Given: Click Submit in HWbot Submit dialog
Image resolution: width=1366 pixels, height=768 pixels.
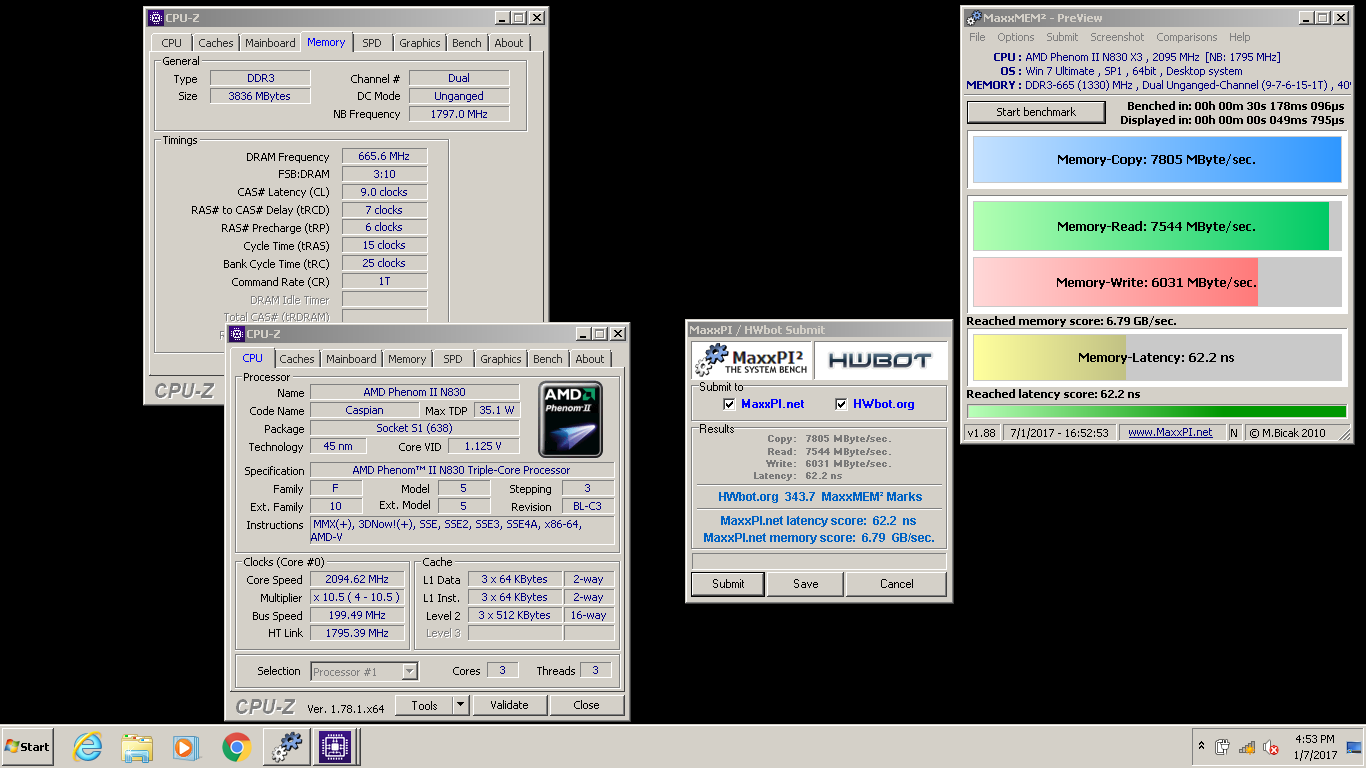Looking at the screenshot, I should pos(728,584).
